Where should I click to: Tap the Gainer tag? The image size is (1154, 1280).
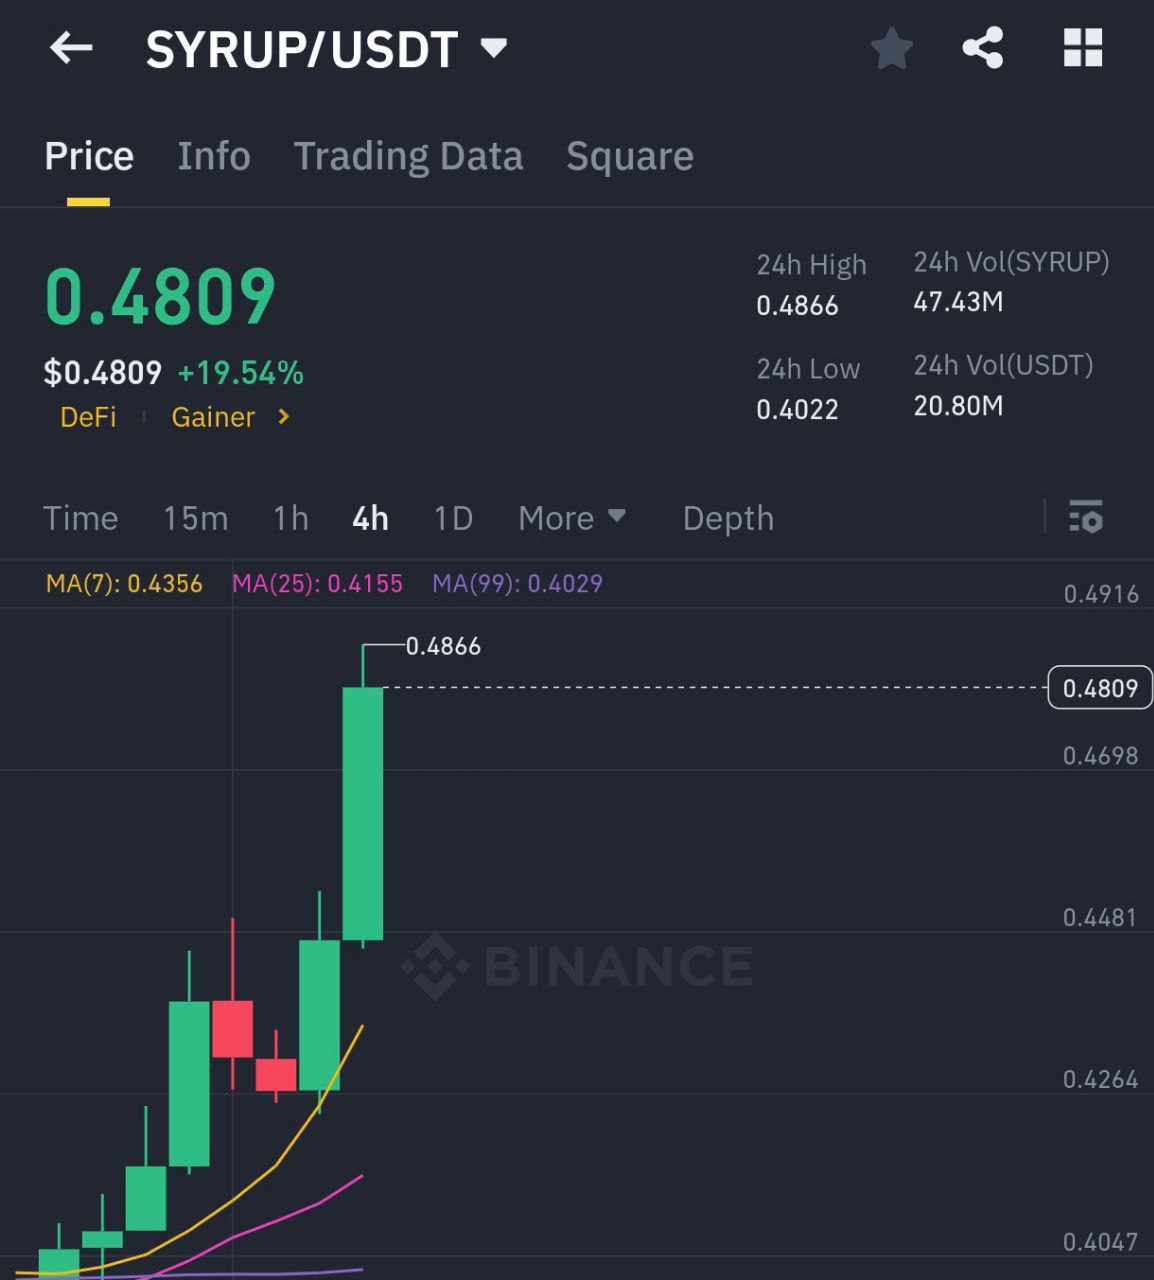[213, 416]
